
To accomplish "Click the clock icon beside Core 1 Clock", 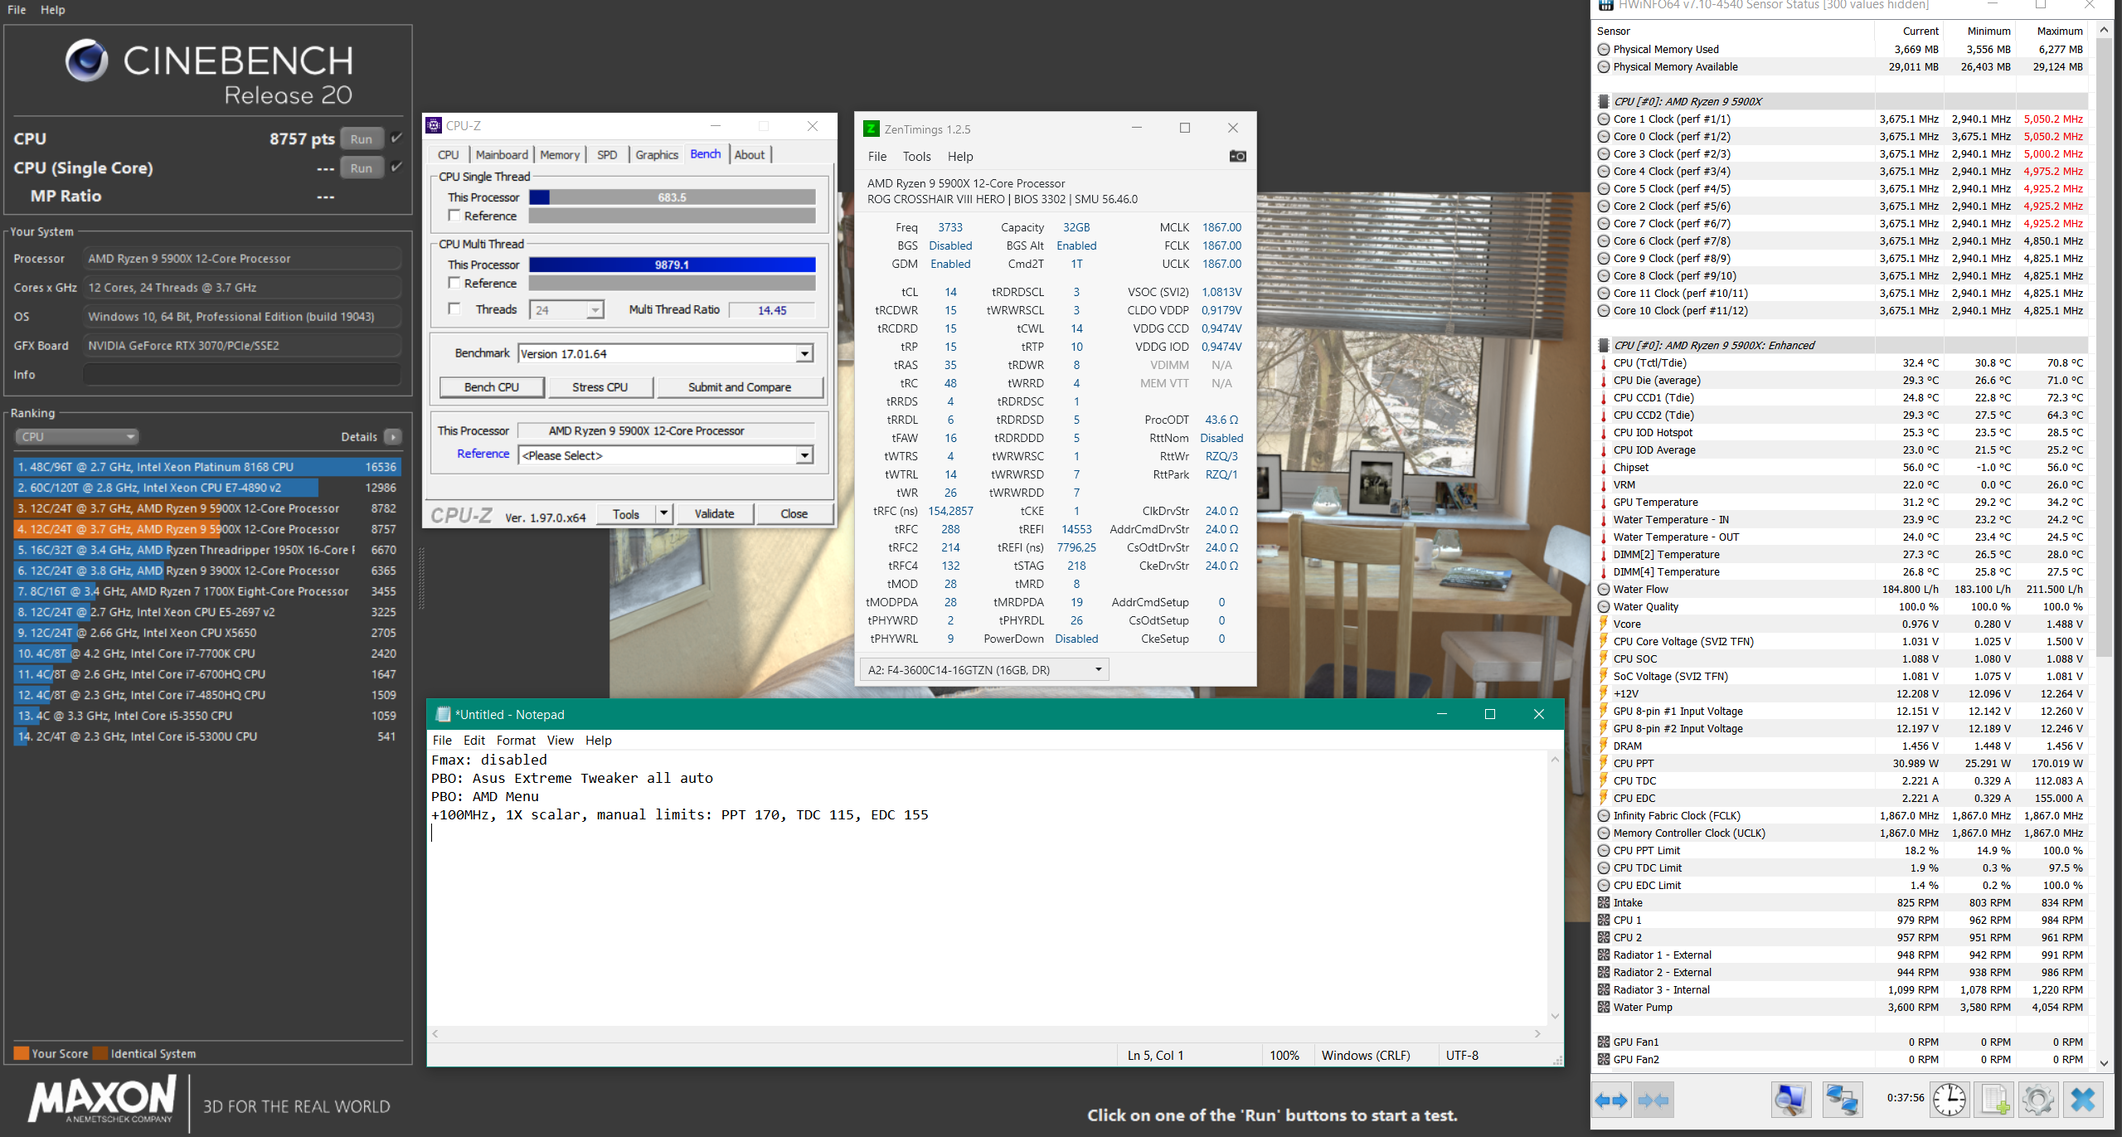I will [1603, 119].
